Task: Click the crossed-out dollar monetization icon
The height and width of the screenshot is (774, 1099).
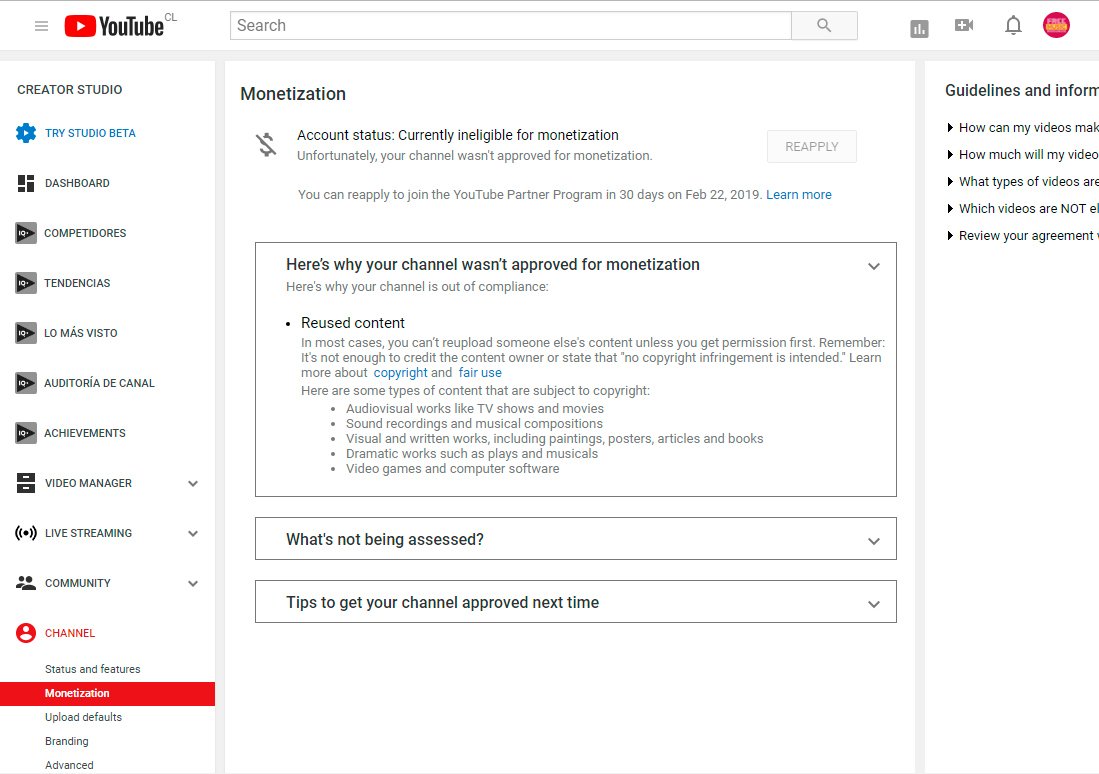Action: pos(266,145)
